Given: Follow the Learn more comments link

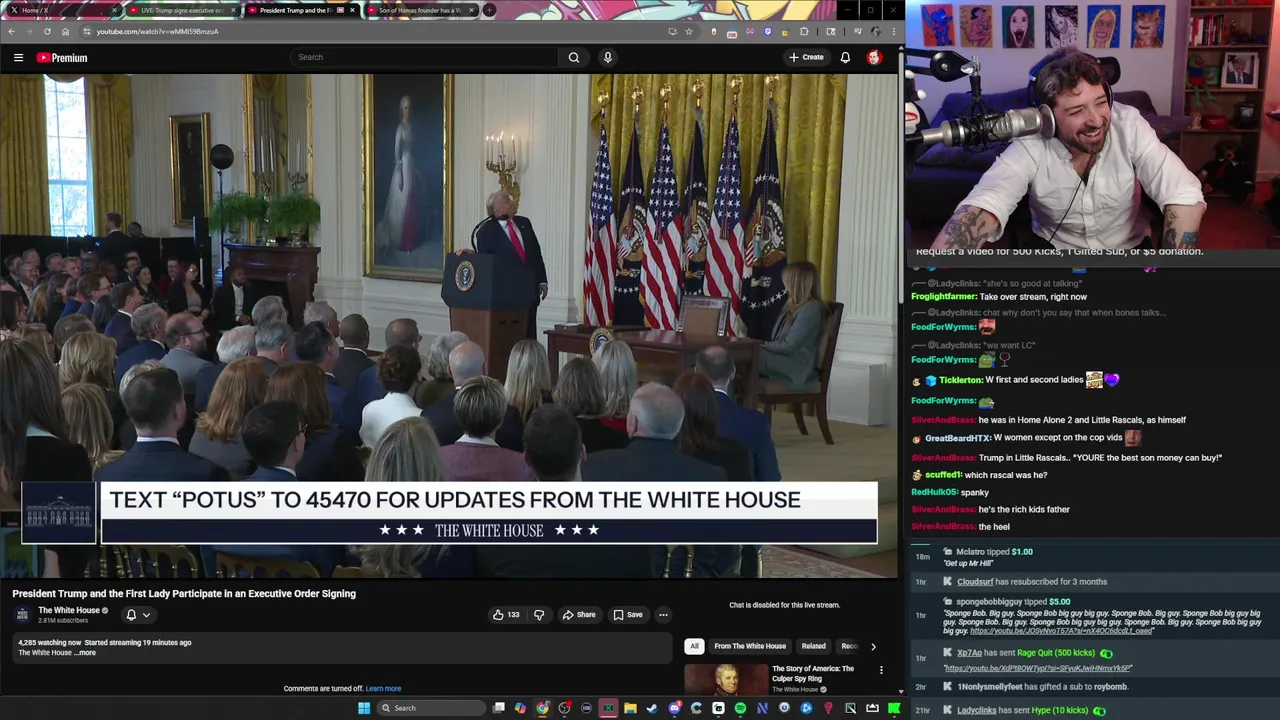Looking at the screenshot, I should coord(383,689).
